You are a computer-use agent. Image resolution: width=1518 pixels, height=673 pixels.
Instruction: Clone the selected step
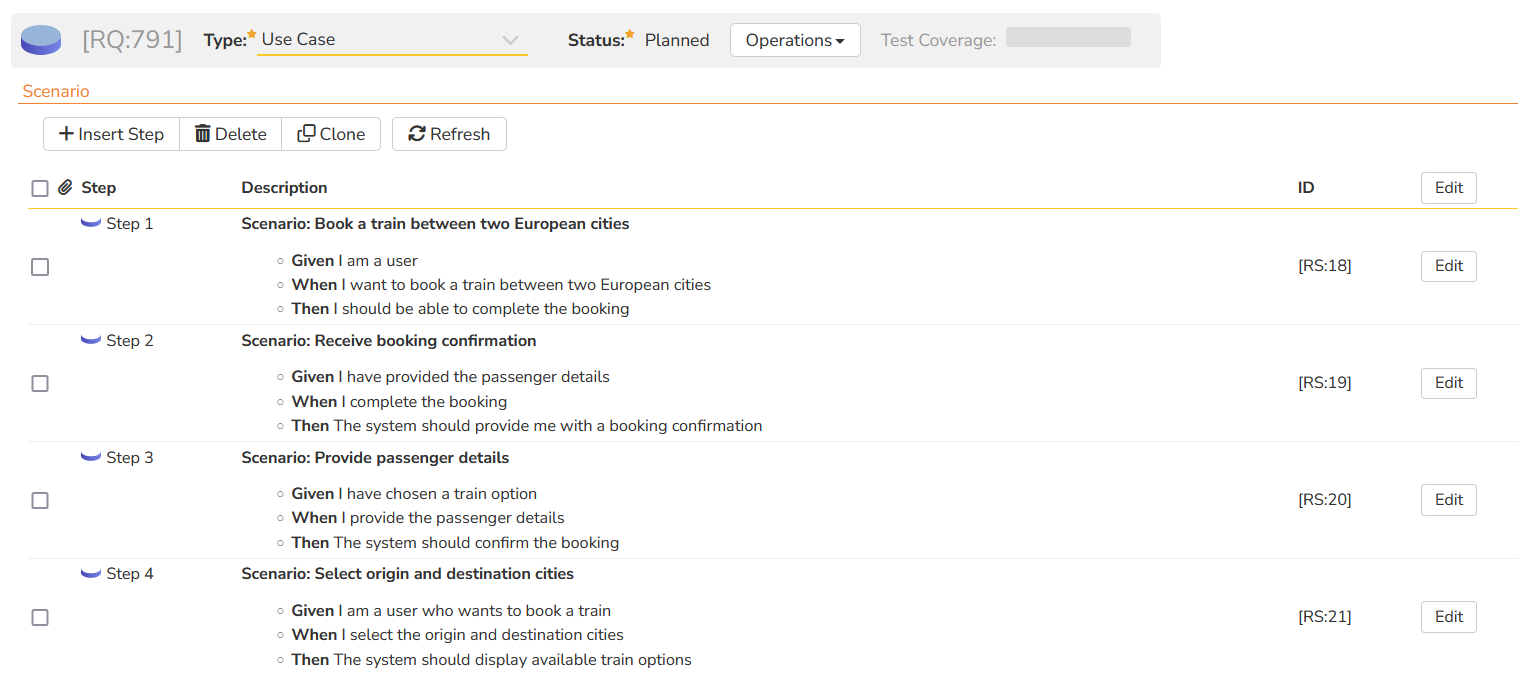[331, 134]
